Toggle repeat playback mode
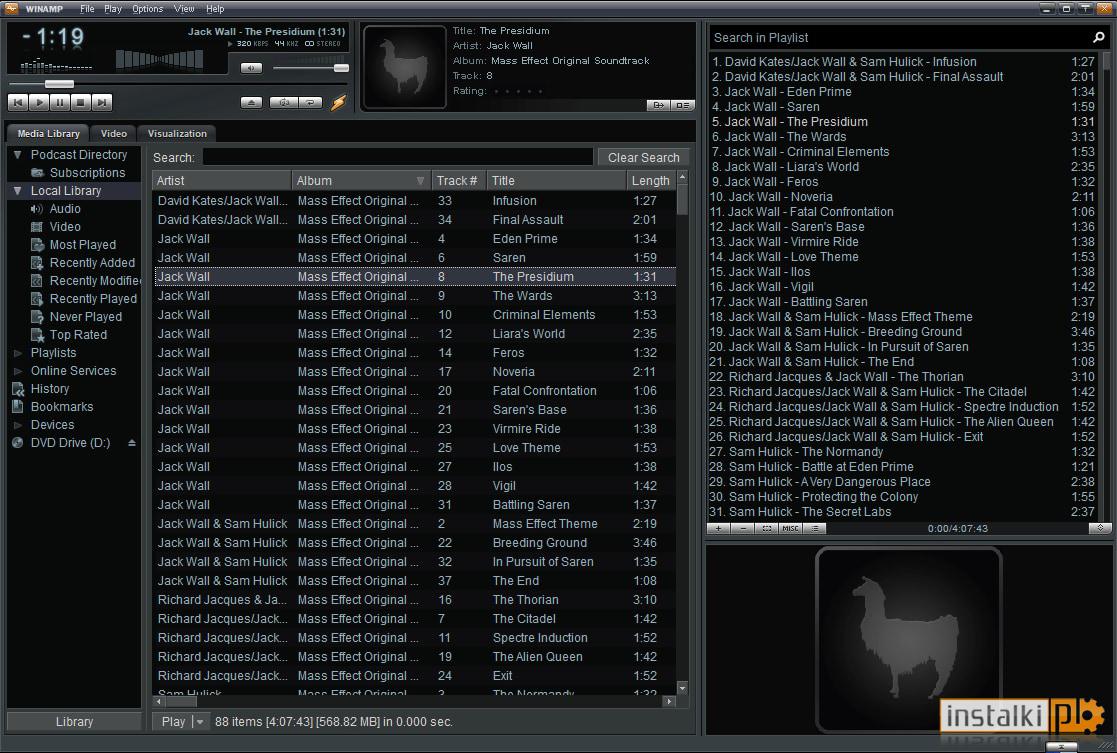Screen dimensions: 1117x753 (311, 103)
